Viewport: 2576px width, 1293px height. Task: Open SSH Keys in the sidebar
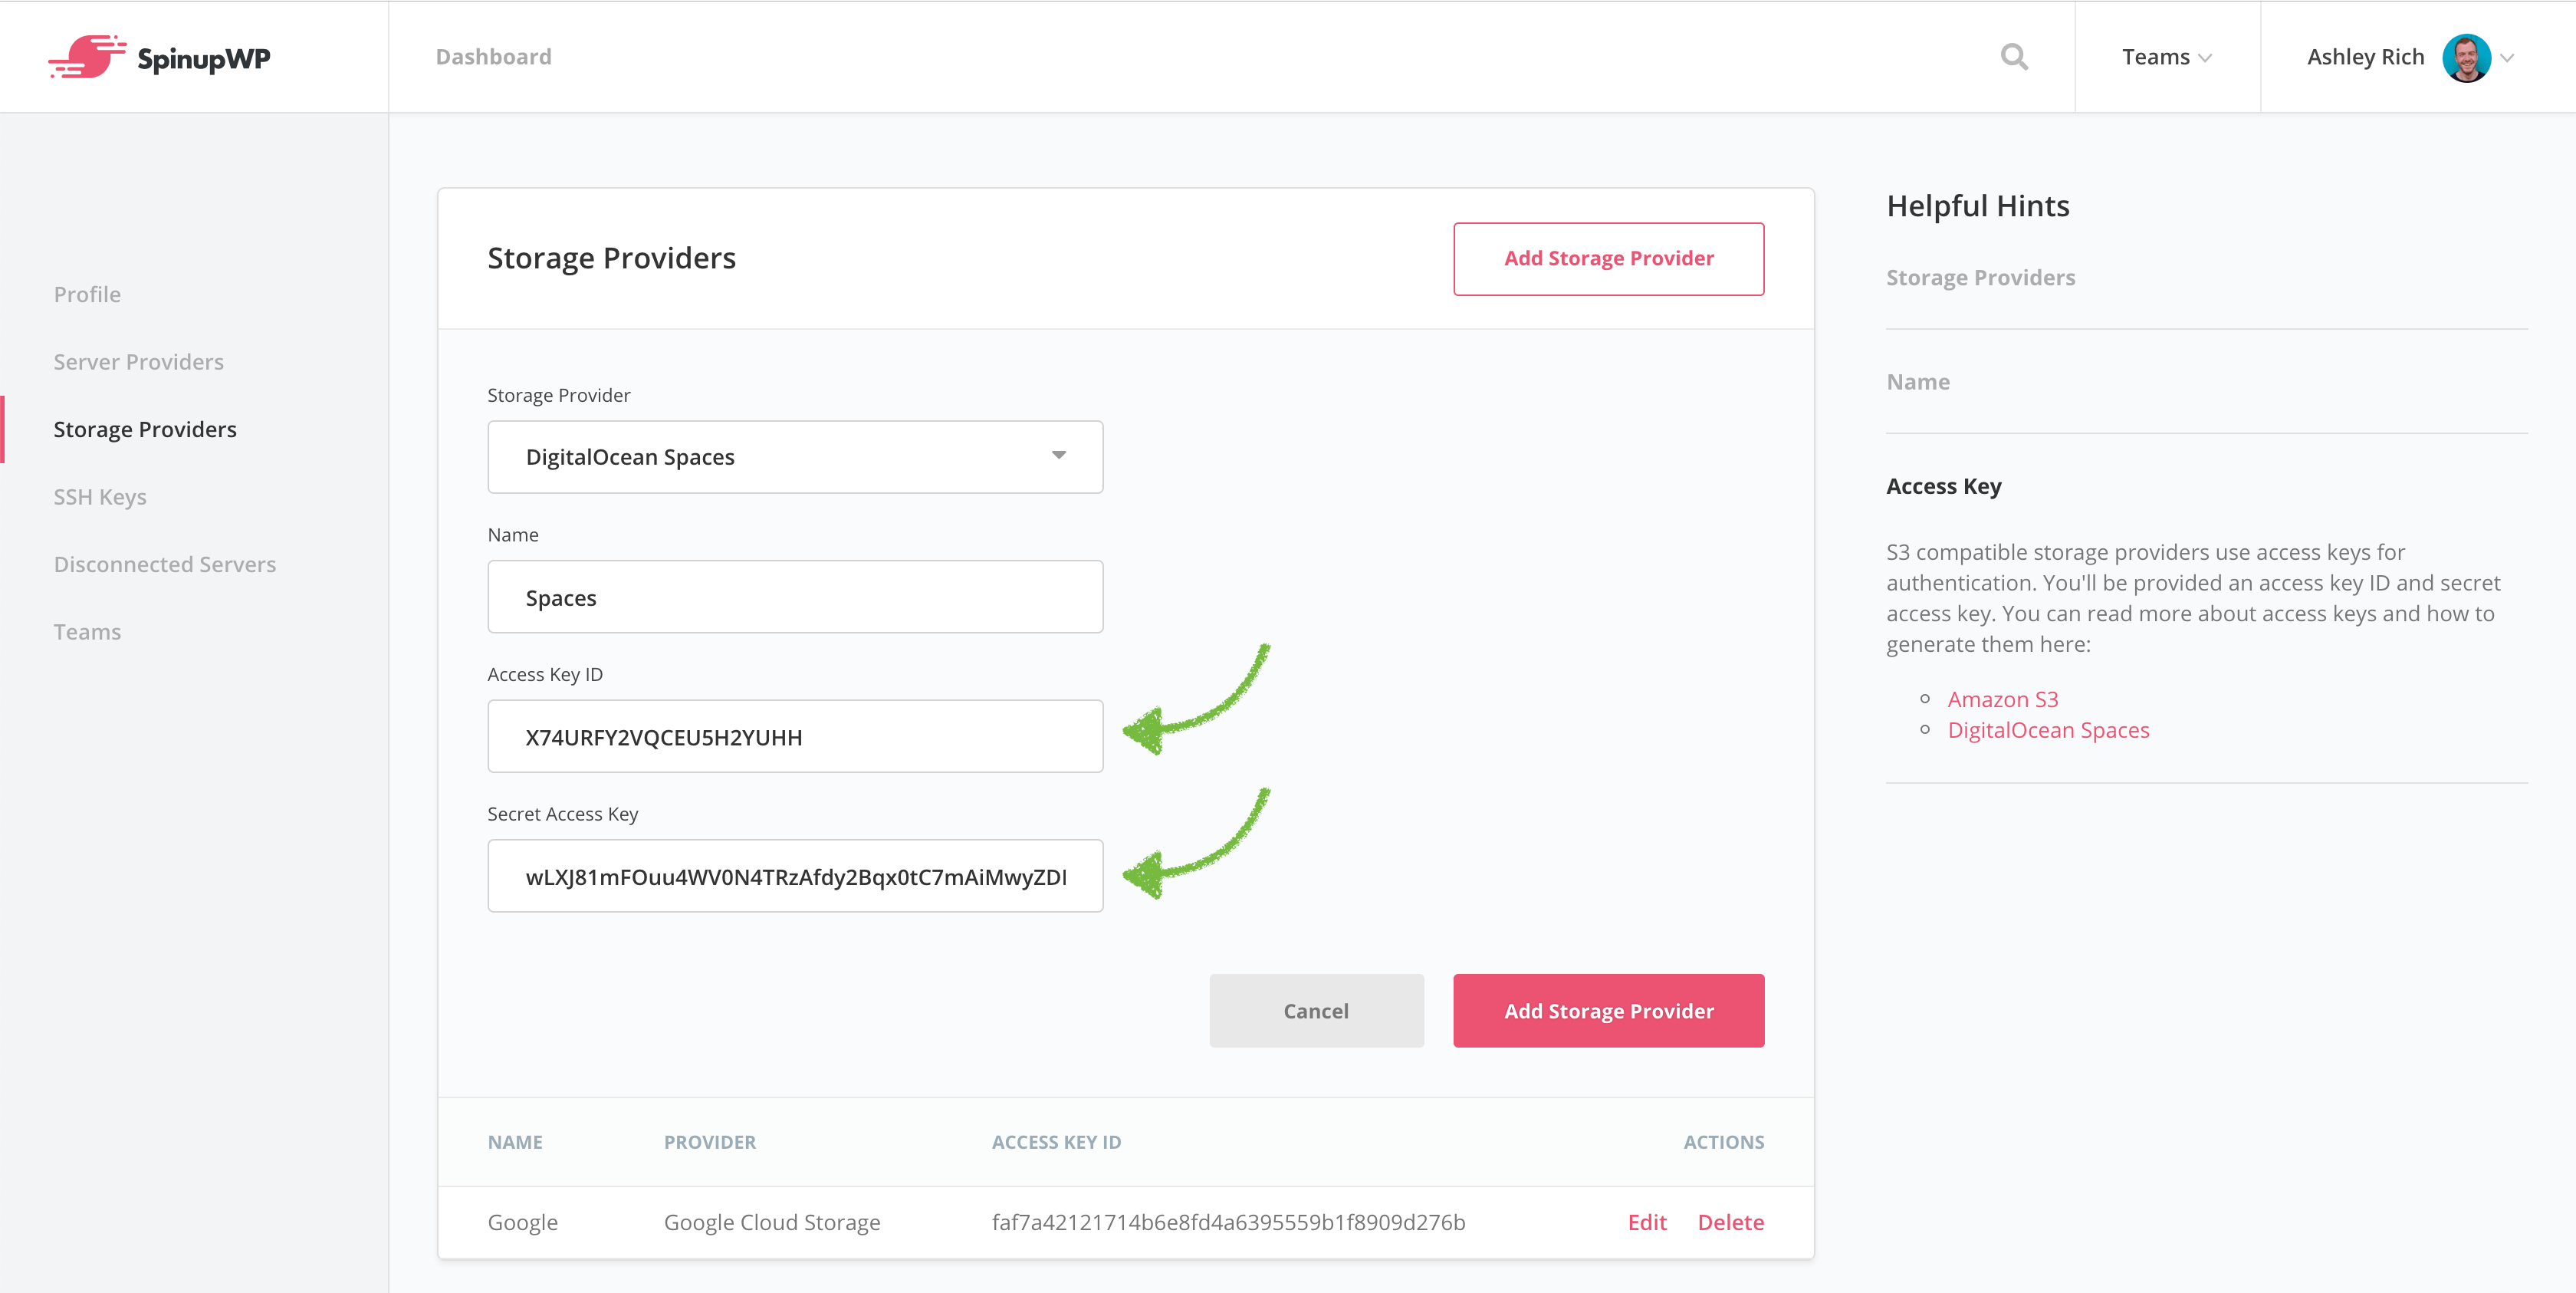(x=100, y=497)
